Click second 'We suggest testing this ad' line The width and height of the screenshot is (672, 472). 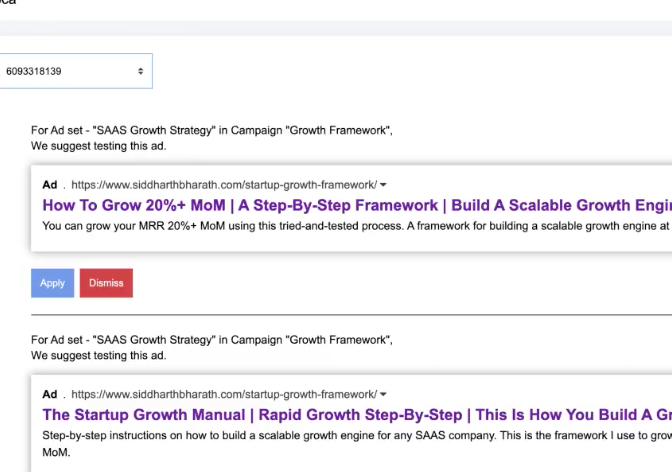(98, 355)
